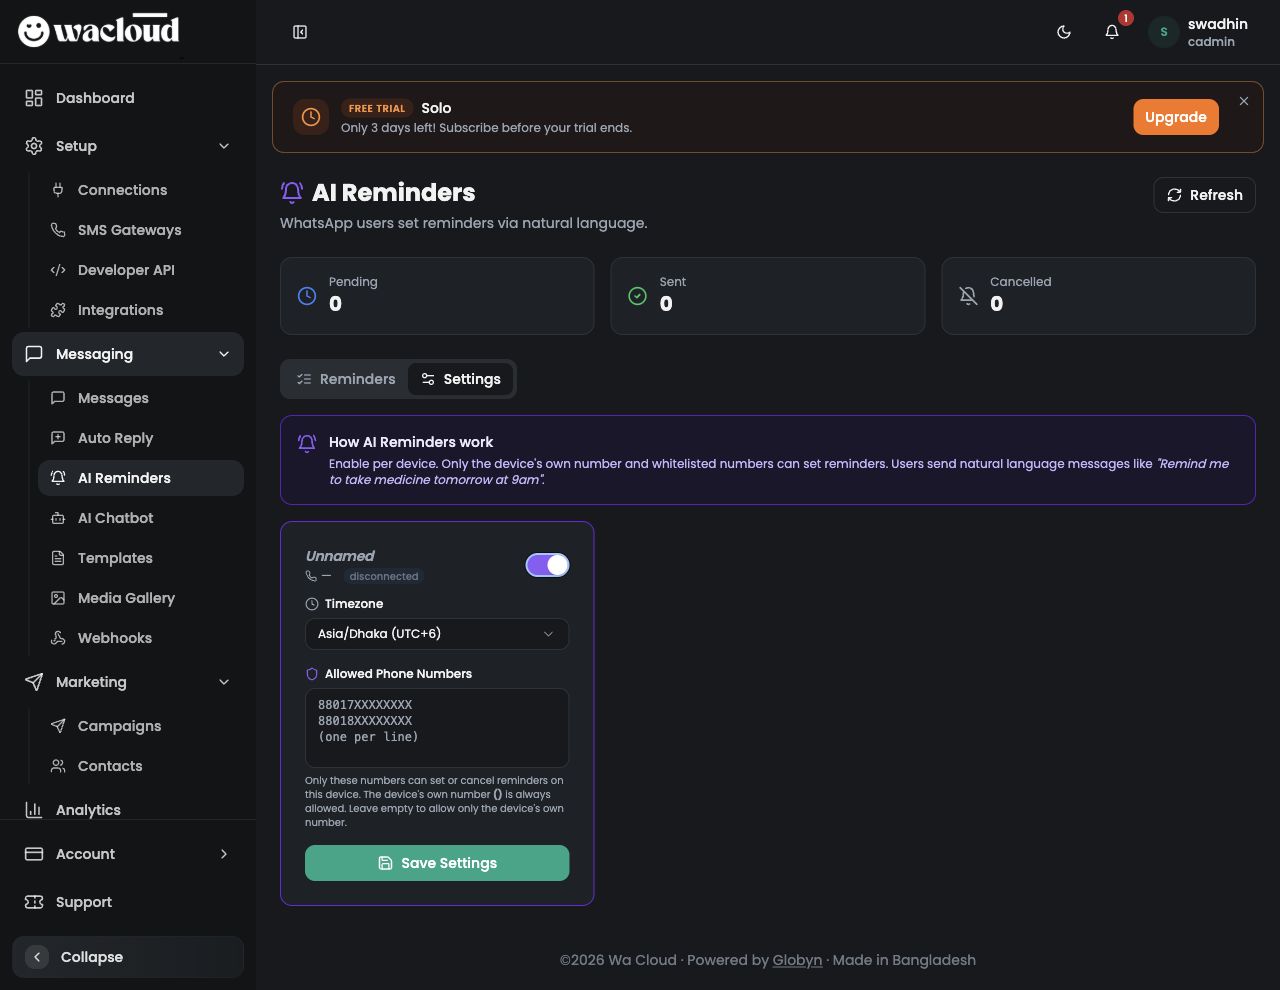Click the swadhin username text
The image size is (1280, 990).
(1217, 24)
